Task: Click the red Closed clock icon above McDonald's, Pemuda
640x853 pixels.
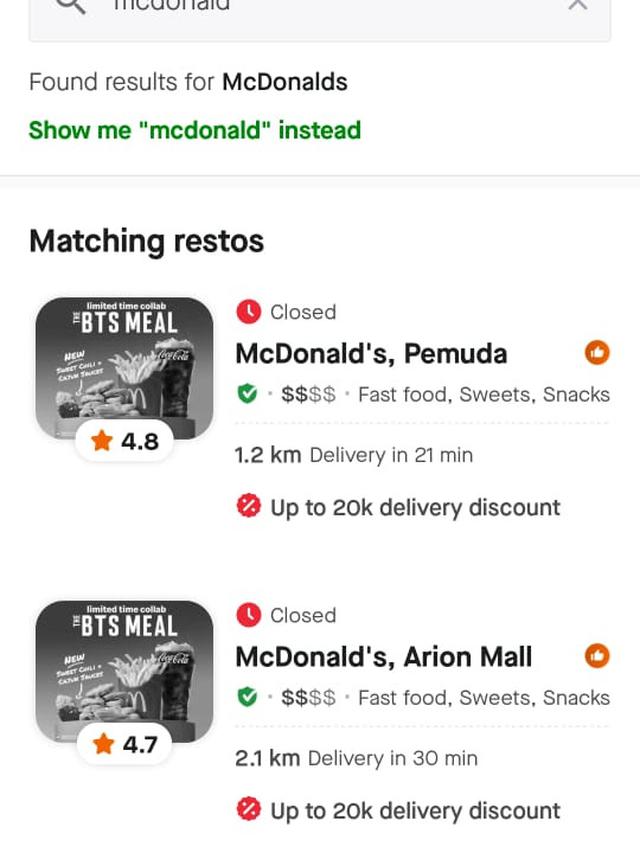Action: pos(247,312)
